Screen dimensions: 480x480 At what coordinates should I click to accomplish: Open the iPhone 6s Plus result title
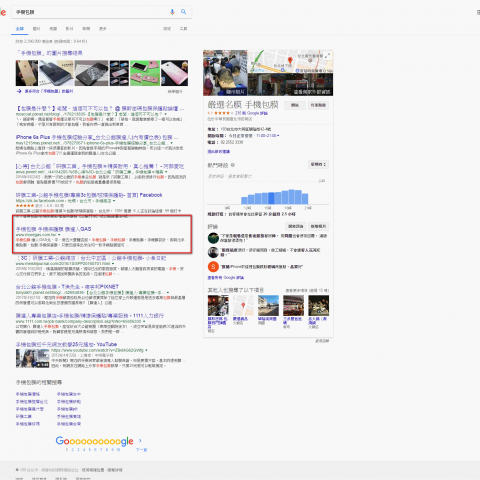97,137
